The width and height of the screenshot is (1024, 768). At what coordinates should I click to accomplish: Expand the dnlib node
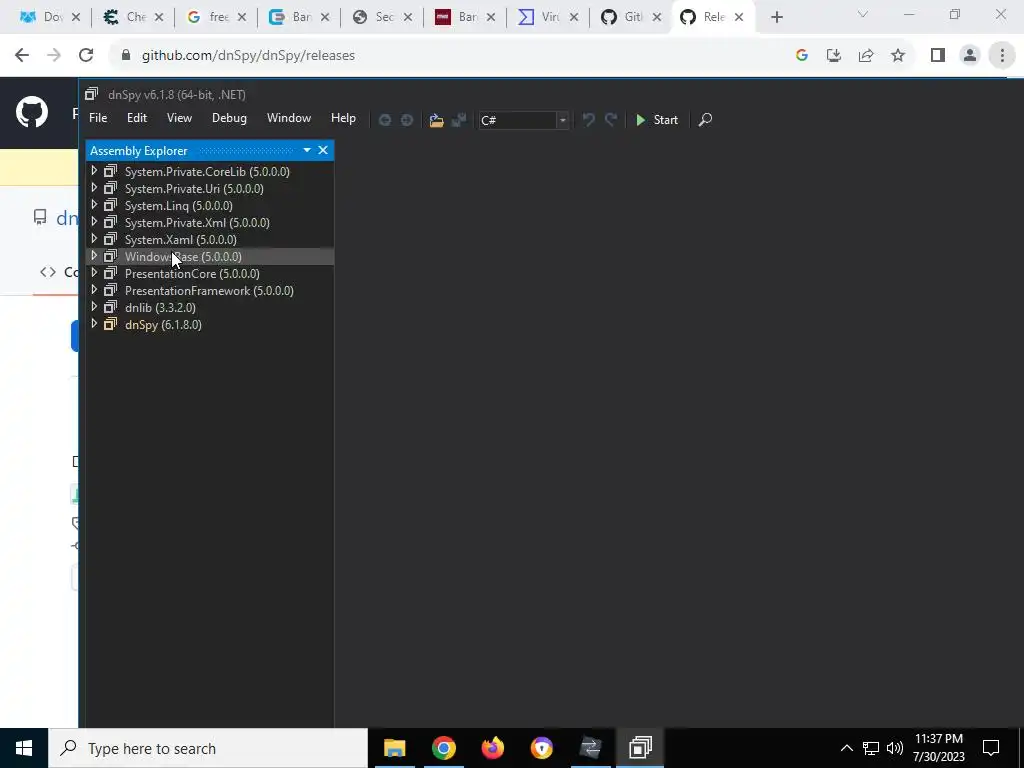[x=94, y=307]
